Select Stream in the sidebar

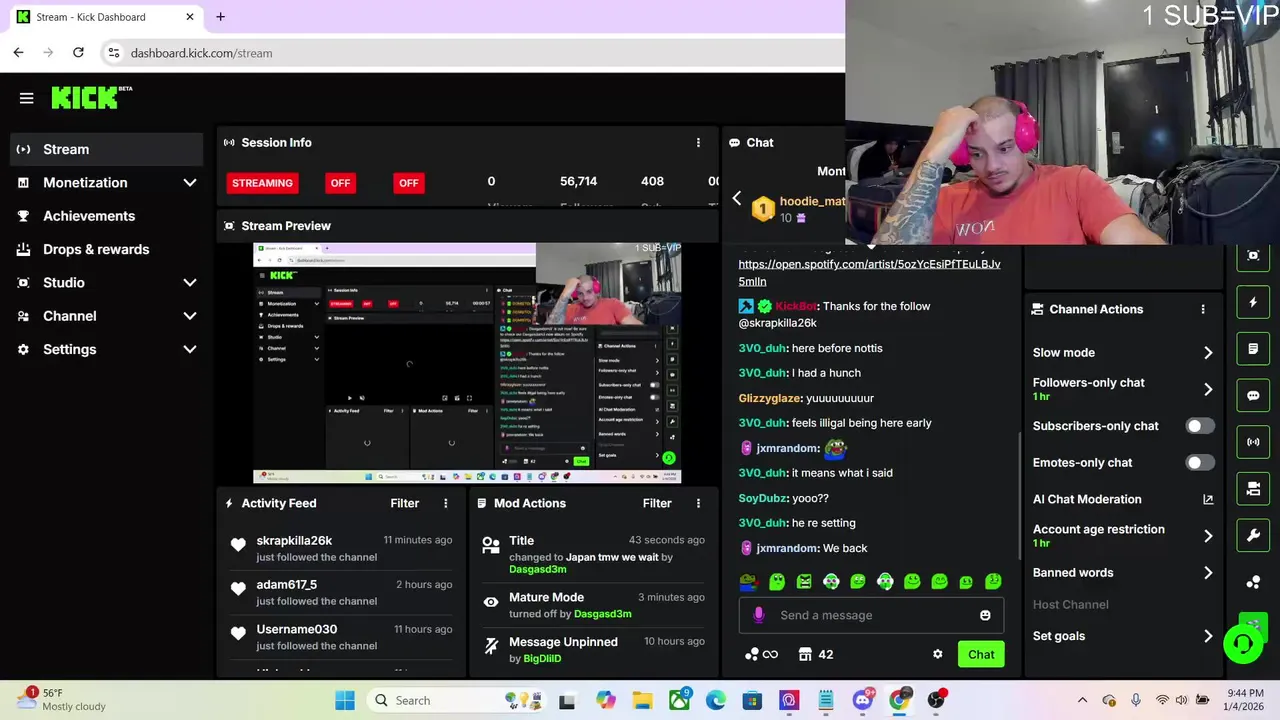pos(107,149)
